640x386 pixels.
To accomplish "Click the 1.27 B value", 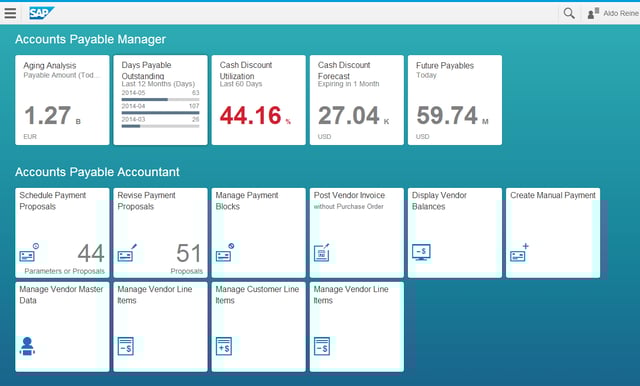I will [52, 115].
